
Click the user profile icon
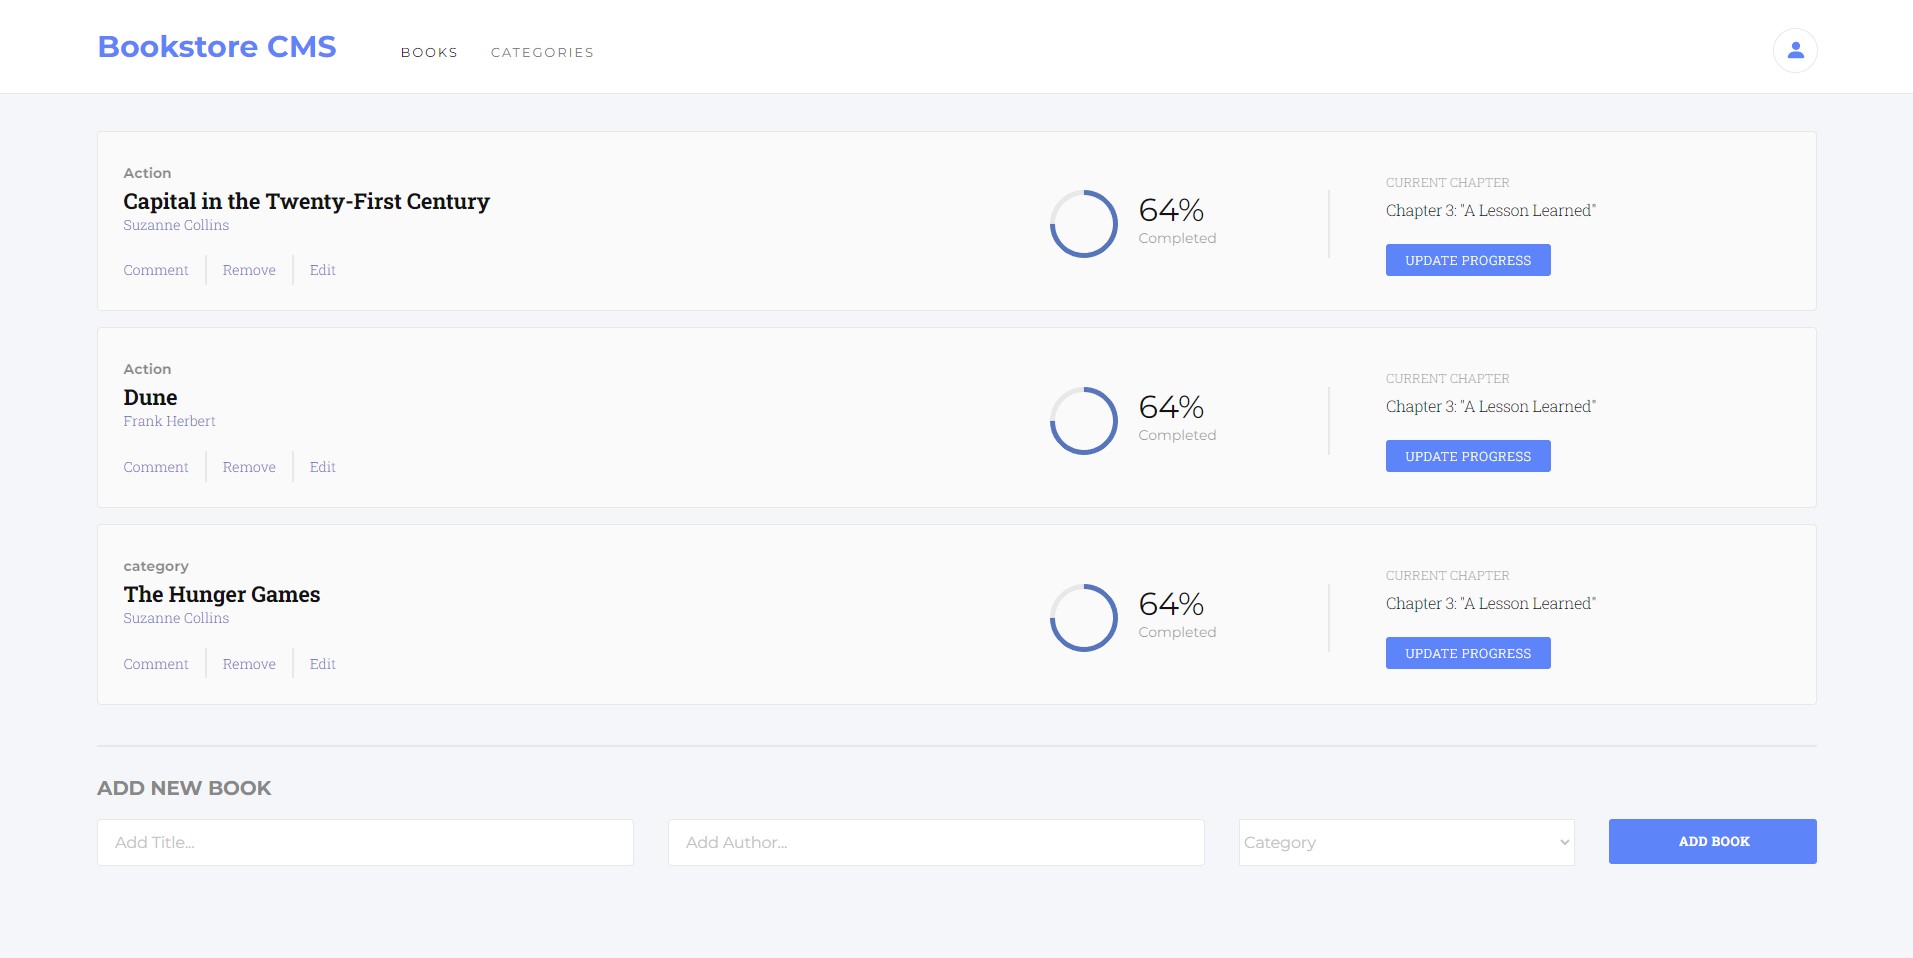(1795, 51)
